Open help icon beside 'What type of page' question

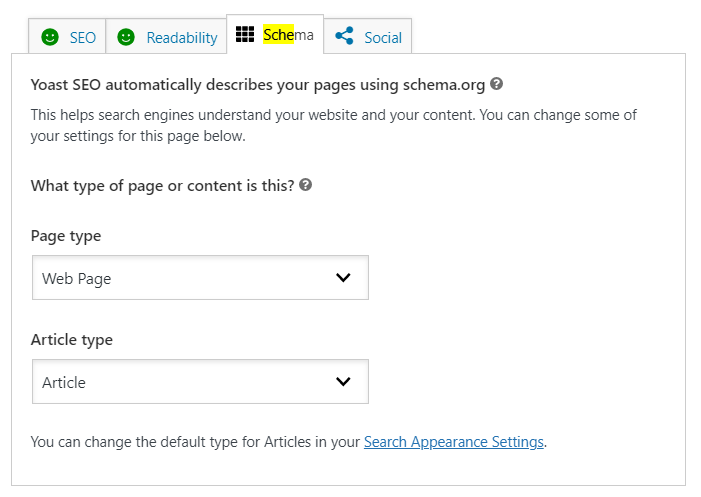point(305,185)
